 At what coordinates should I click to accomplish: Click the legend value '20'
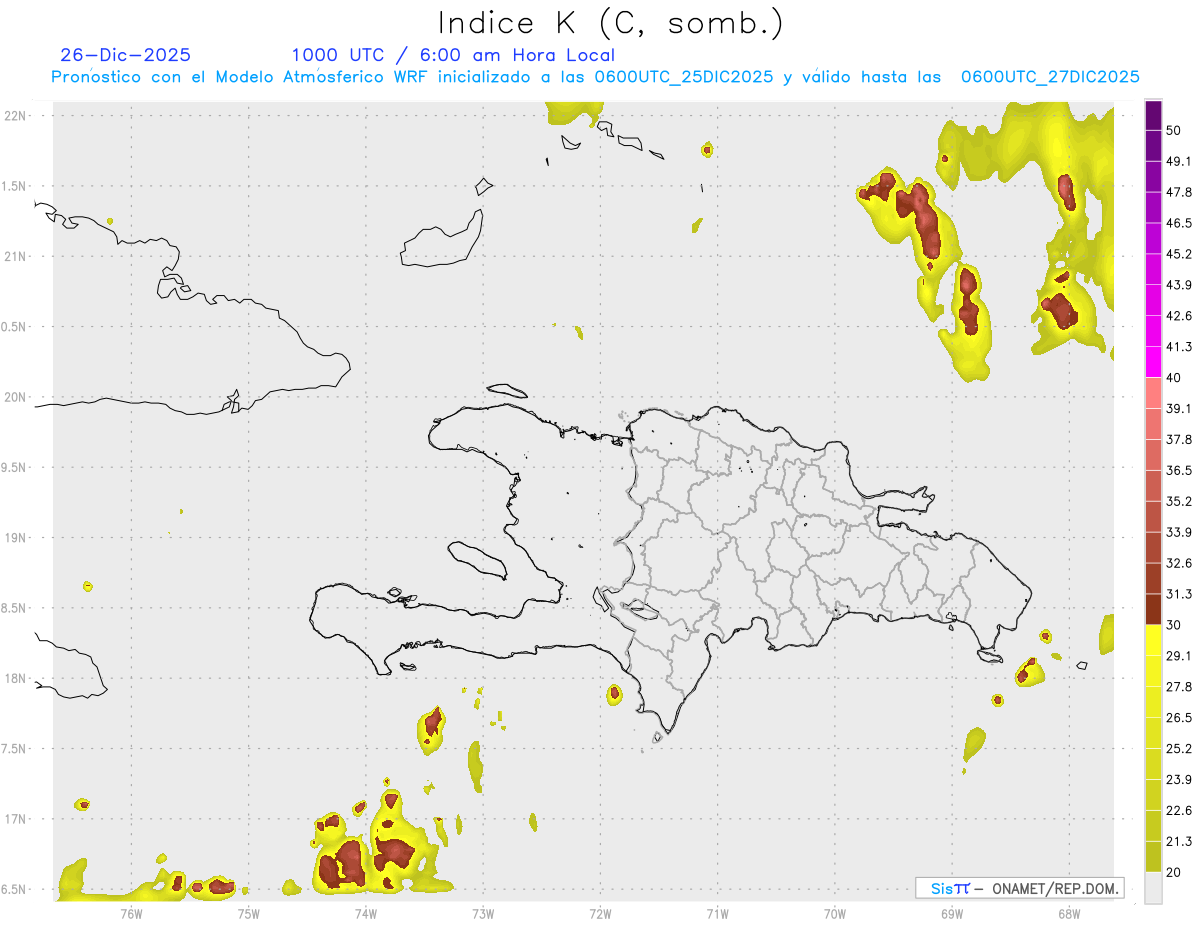(1175, 872)
